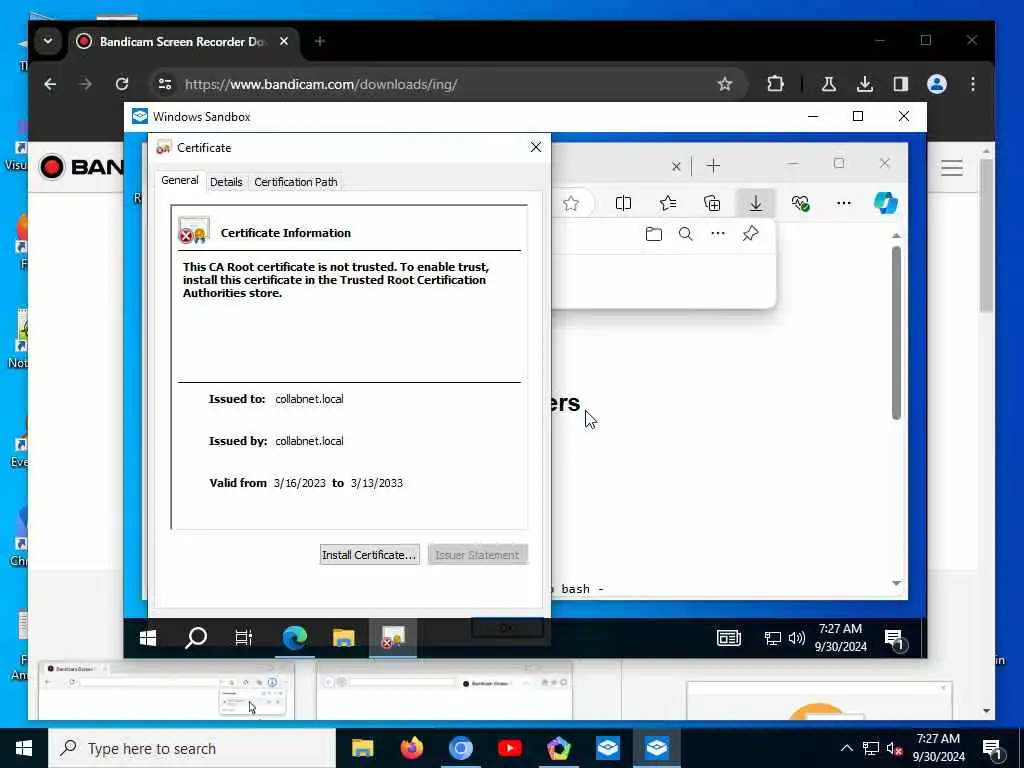Open the Chrome profile avatar
1024x768 pixels.
click(936, 84)
